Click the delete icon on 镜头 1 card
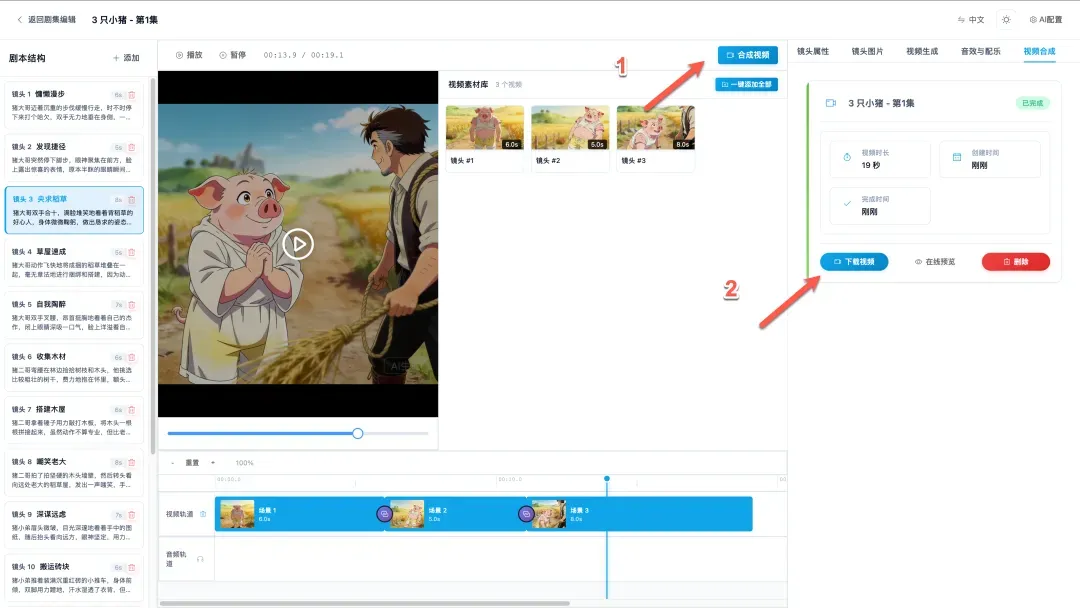Viewport: 1080px width, 608px height. click(x=131, y=95)
